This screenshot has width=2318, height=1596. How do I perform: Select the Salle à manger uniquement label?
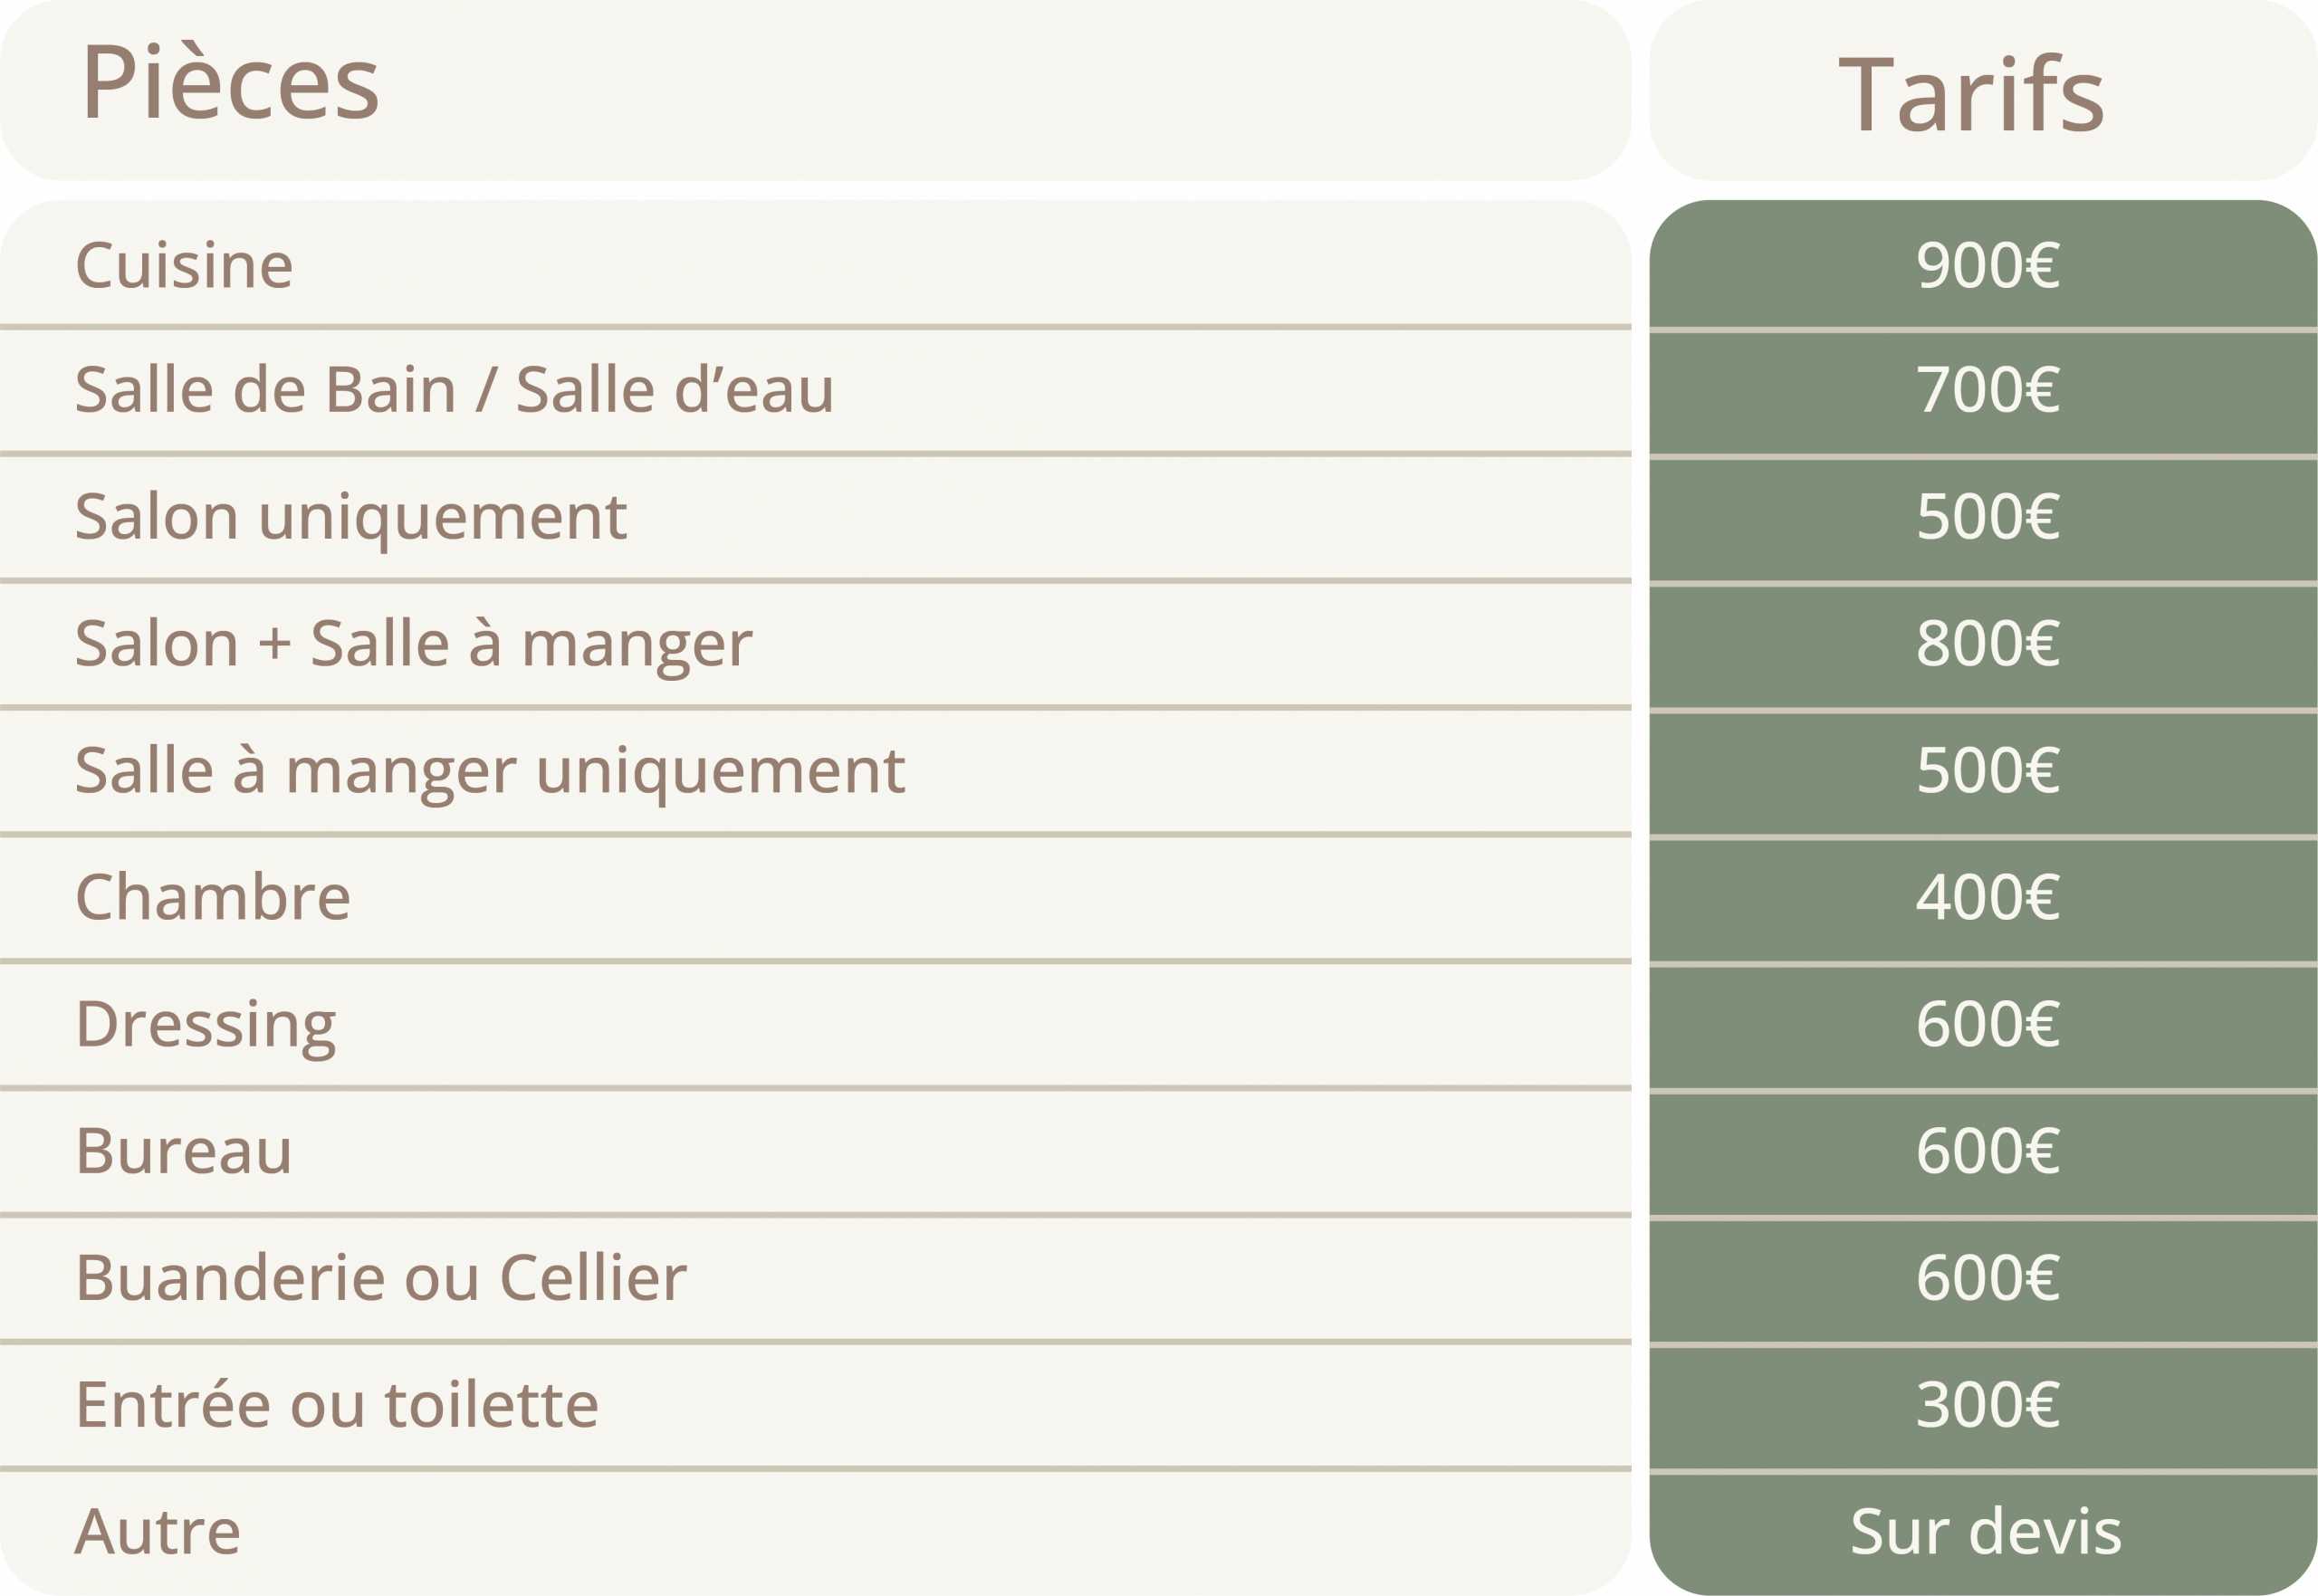[490, 770]
